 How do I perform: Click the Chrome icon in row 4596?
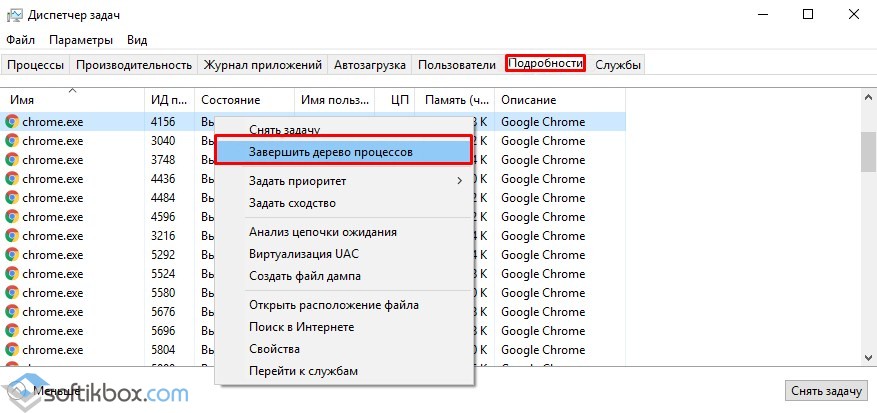pos(12,217)
